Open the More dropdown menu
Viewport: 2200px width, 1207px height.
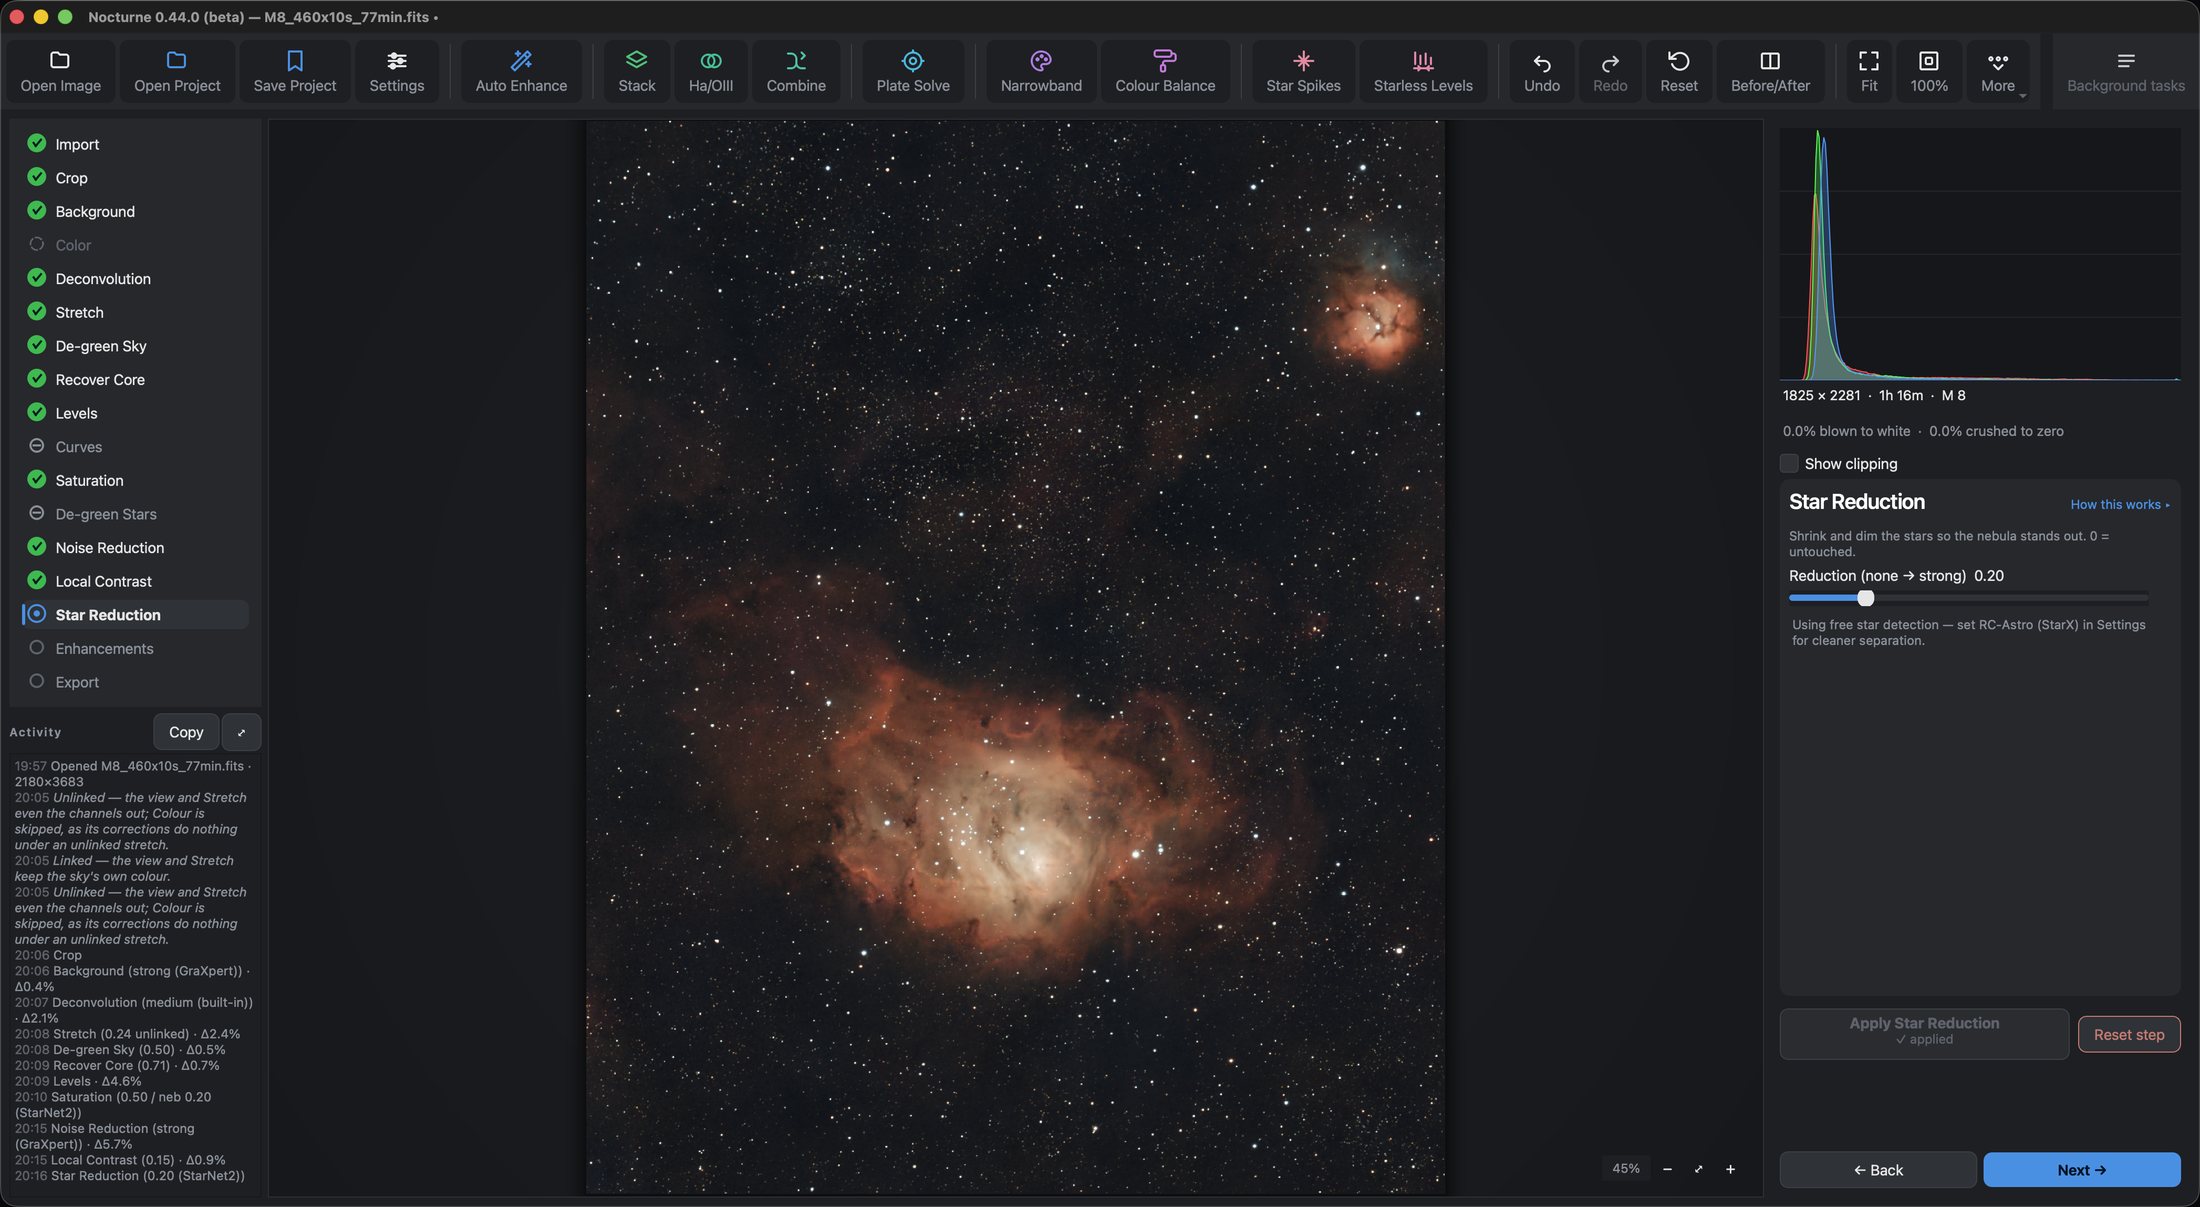click(1998, 71)
